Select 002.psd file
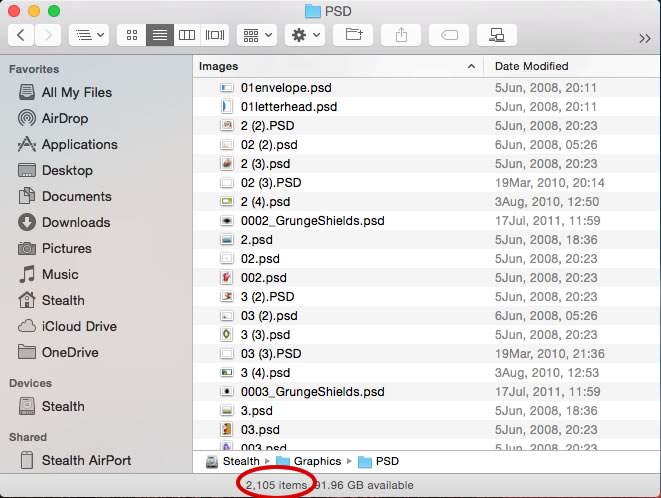The width and height of the screenshot is (661, 498). tap(427, 277)
